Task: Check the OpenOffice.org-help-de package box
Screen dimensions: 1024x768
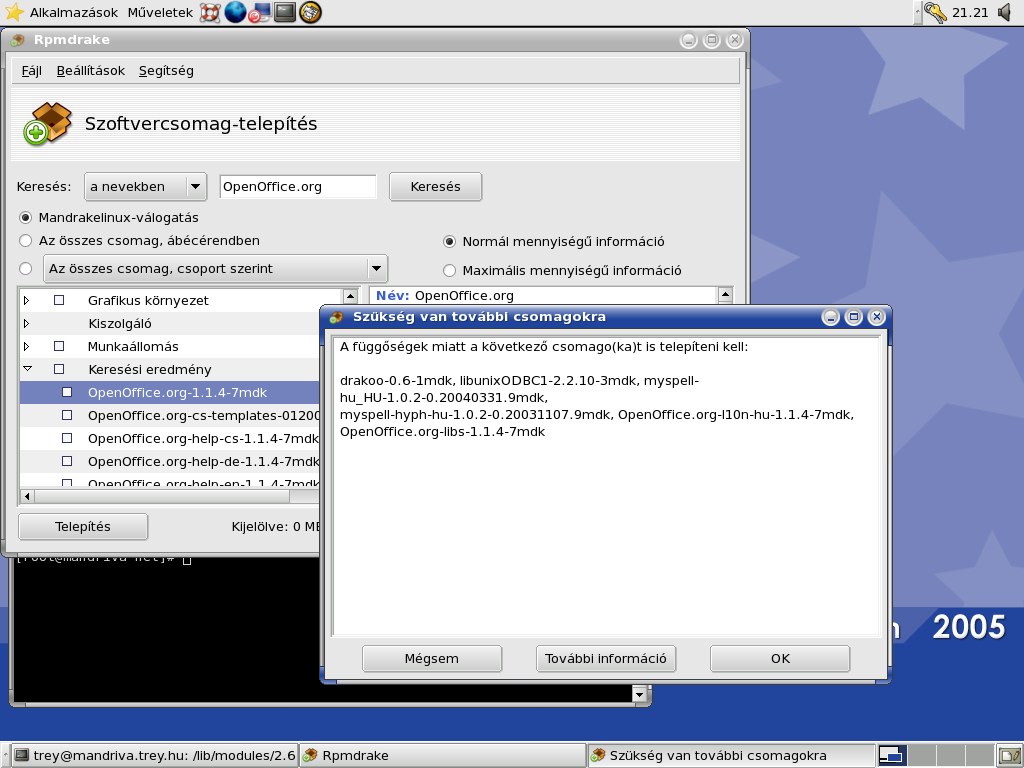Action: coord(67,461)
